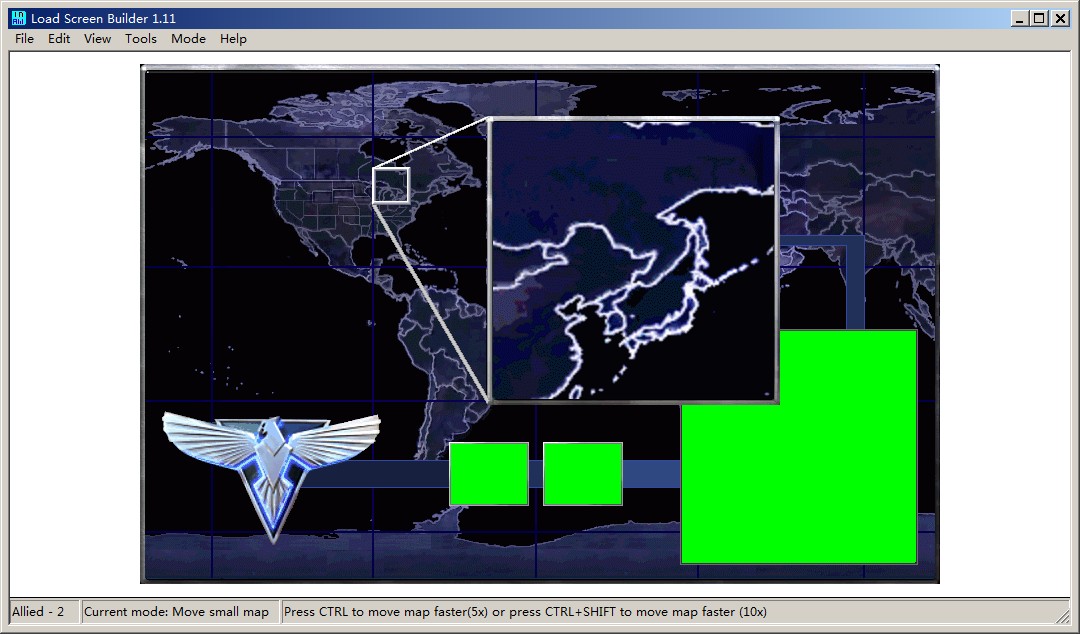Click the right small green placeholder square
The image size is (1080, 634).
pos(583,474)
